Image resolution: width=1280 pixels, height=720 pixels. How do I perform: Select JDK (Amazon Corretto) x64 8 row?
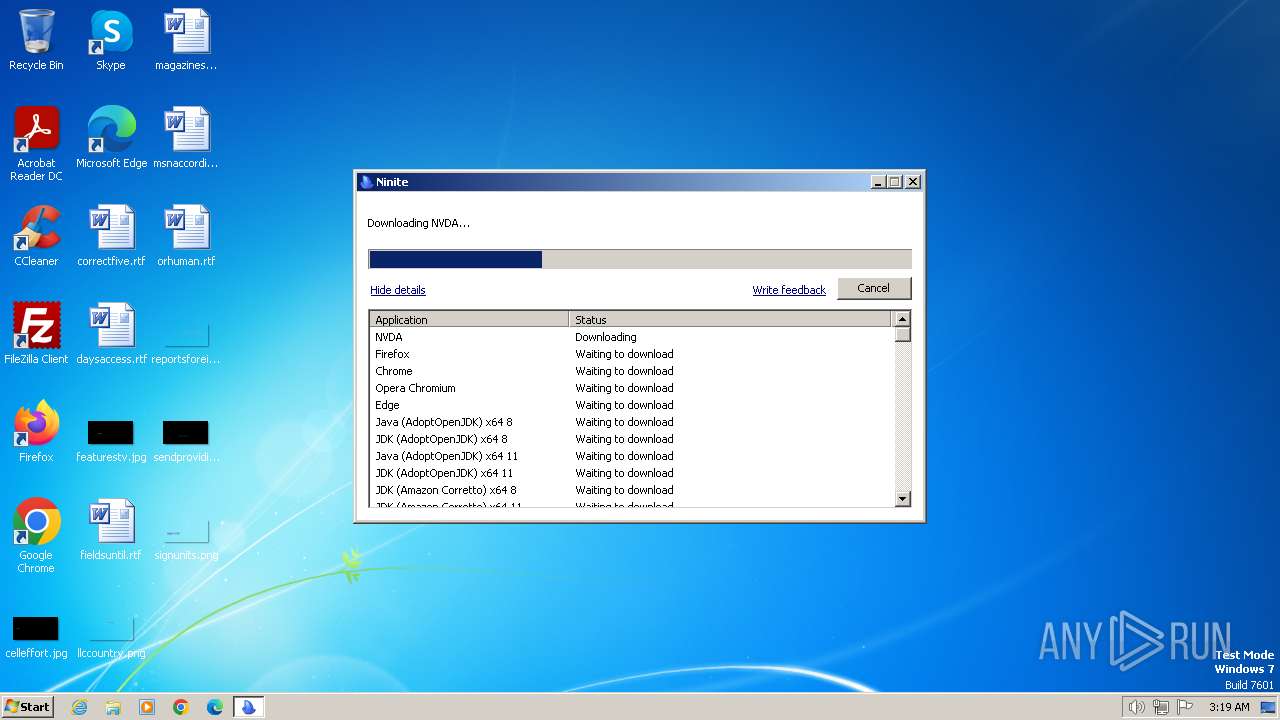[631, 490]
